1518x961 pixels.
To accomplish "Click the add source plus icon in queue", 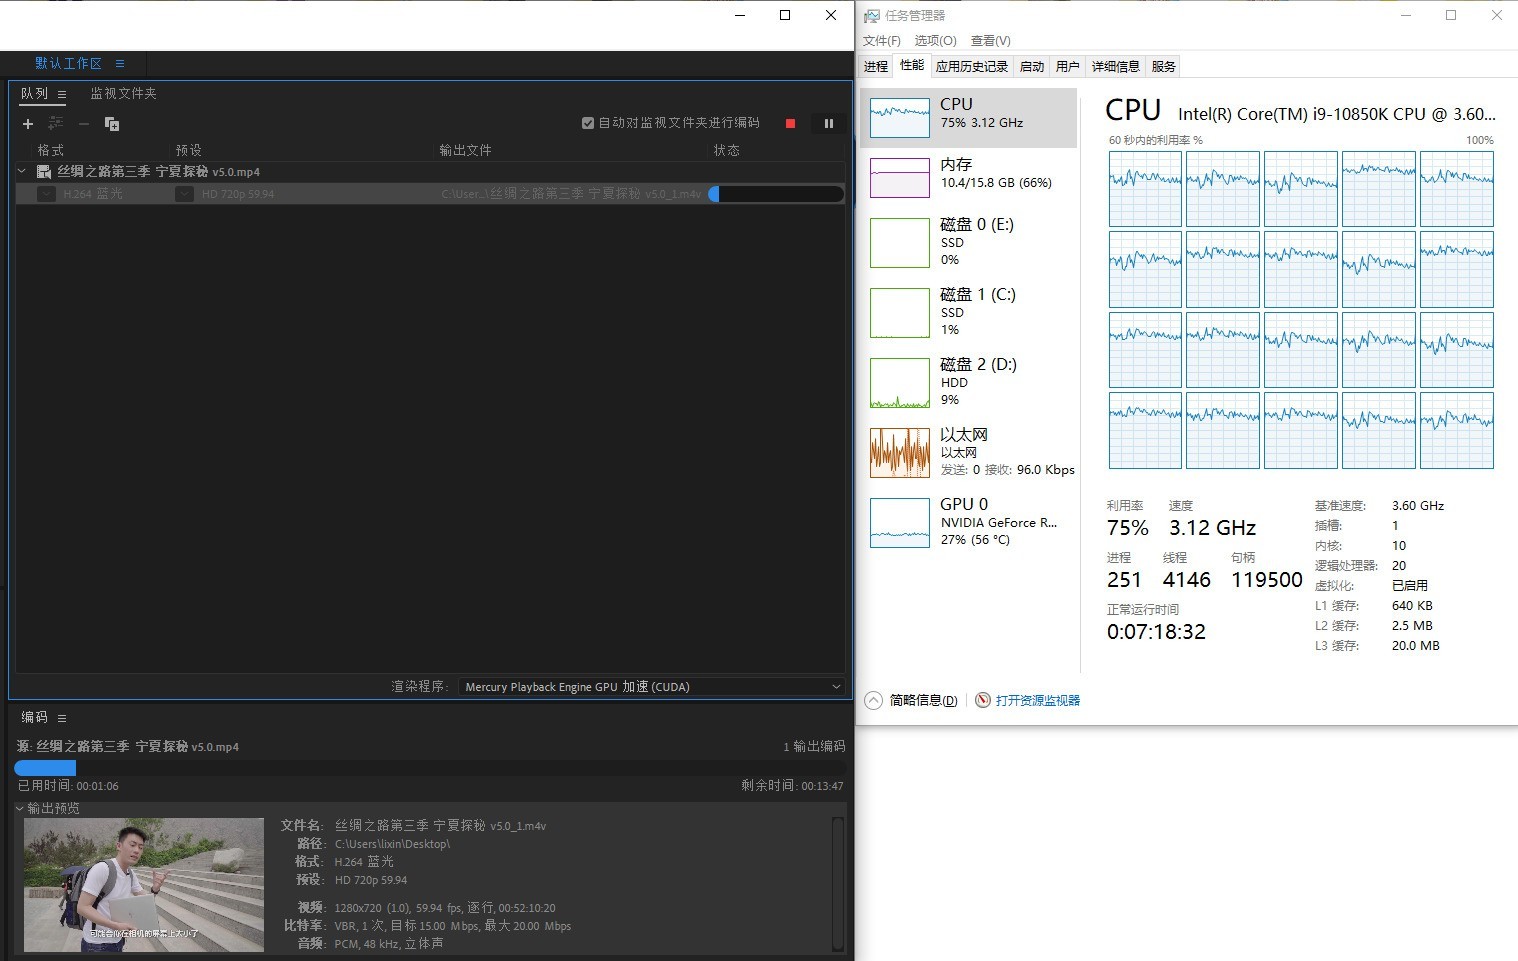I will 28,124.
